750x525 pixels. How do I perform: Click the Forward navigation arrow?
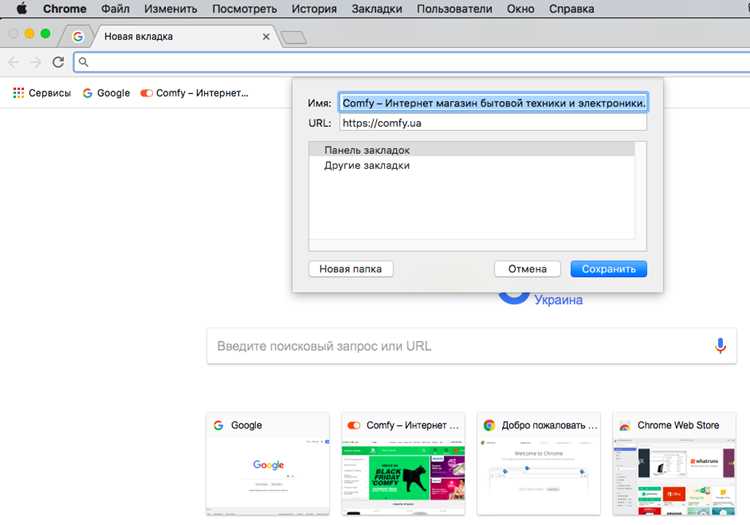point(36,62)
